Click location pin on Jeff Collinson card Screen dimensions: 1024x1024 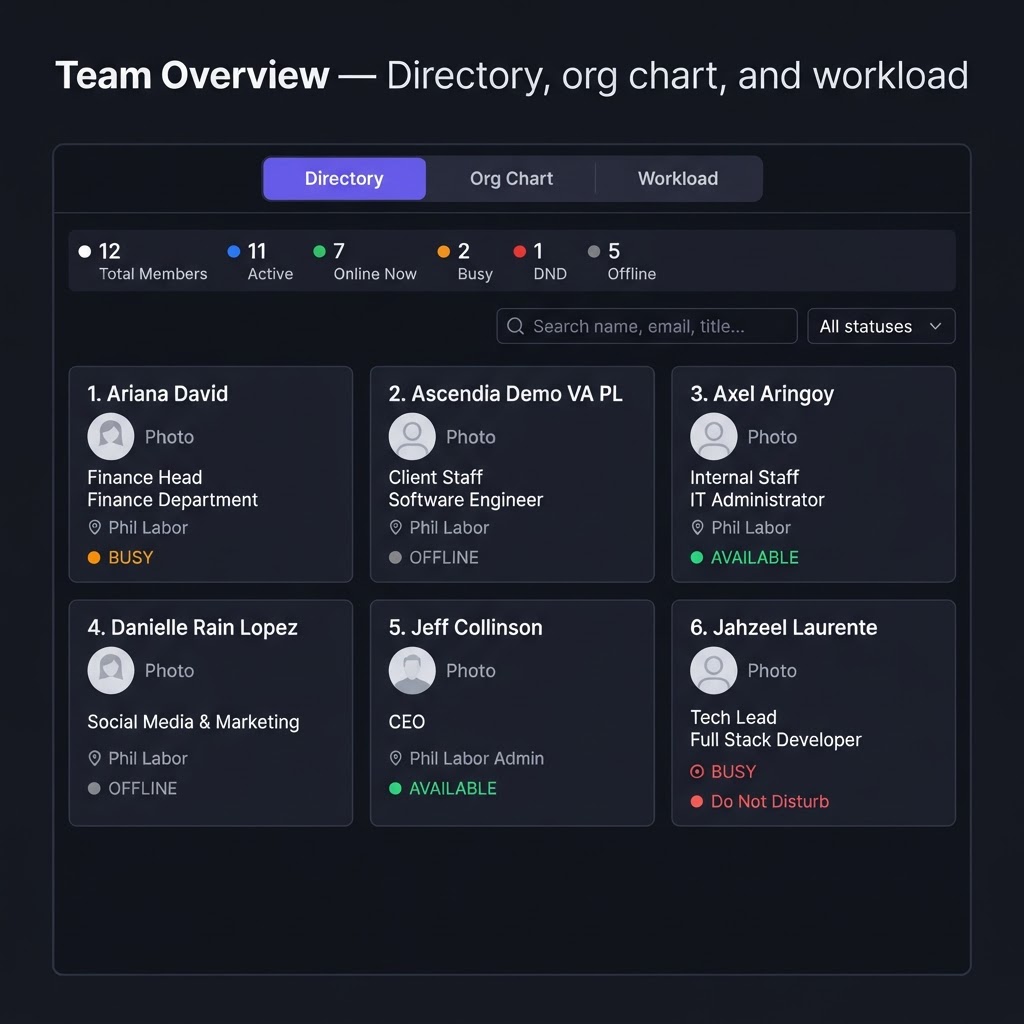point(395,758)
